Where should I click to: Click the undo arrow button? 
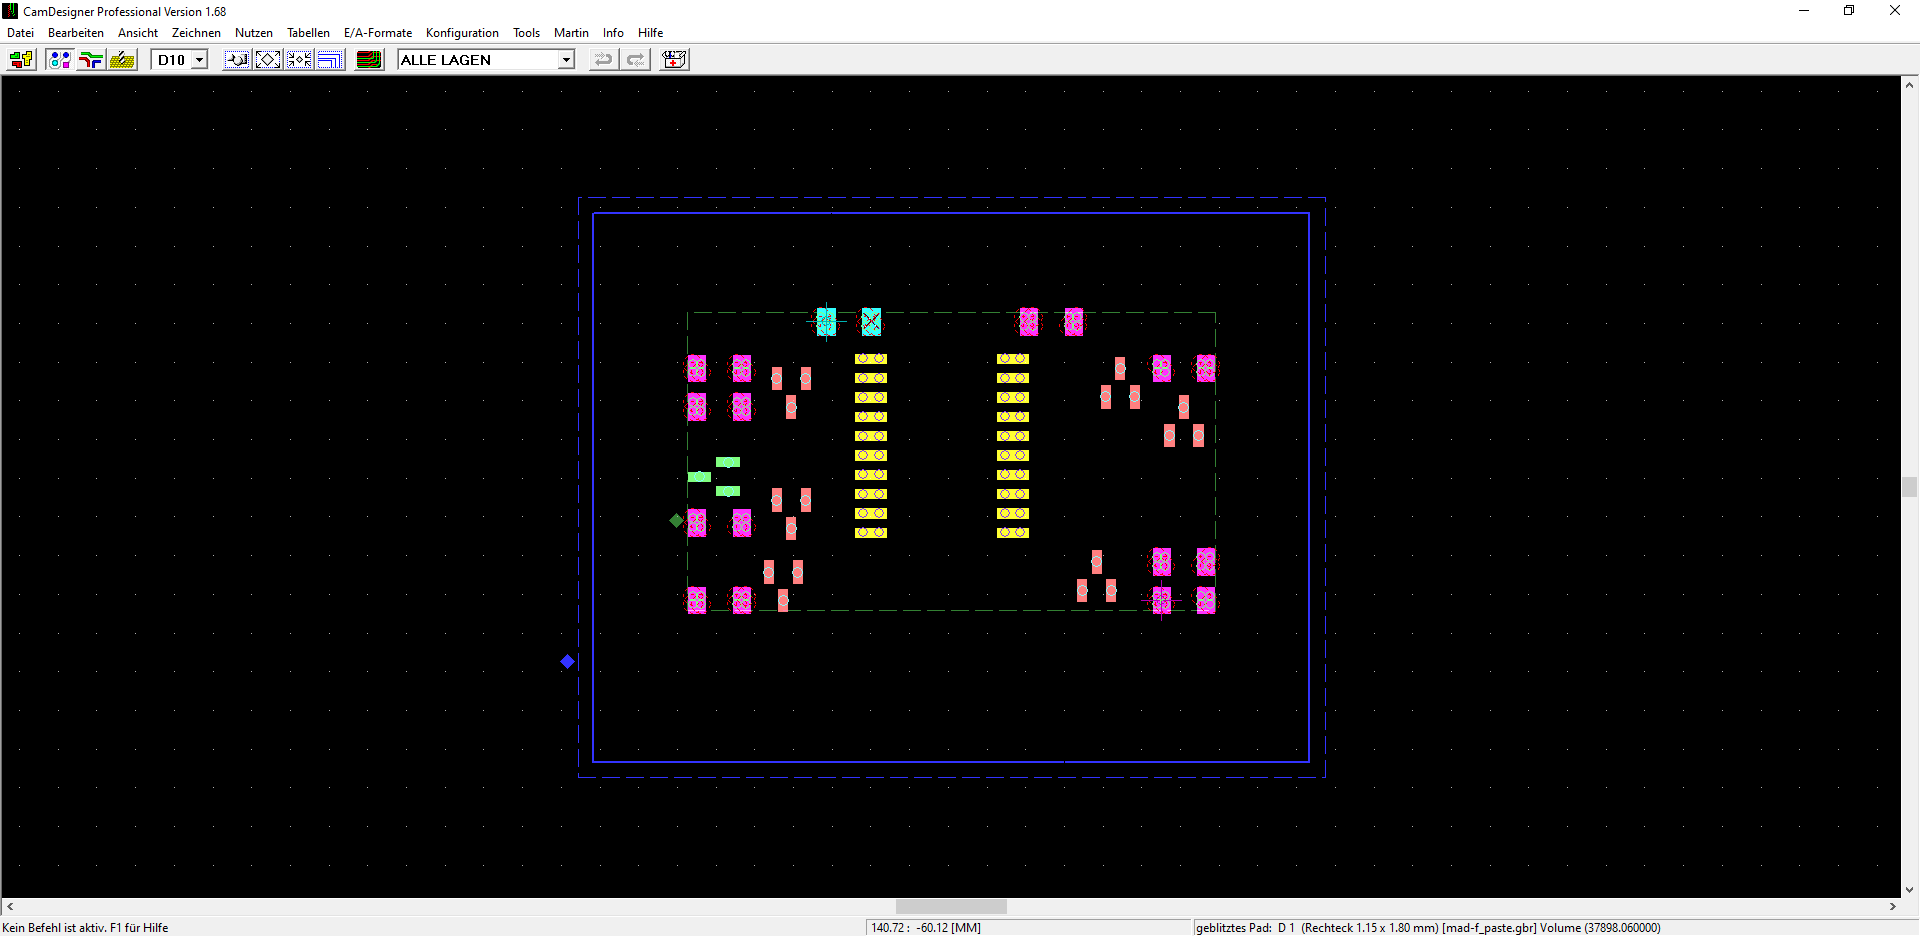coord(603,60)
